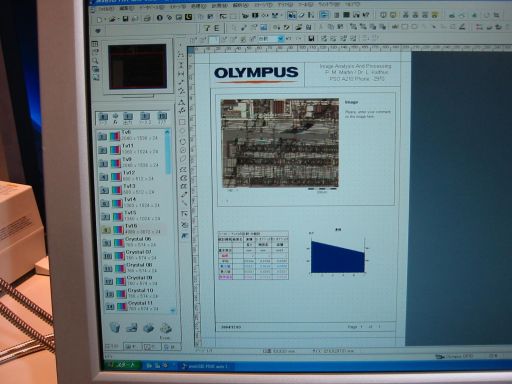The width and height of the screenshot is (512, 384).
Task: Select the text tool in the vertical toolbar
Action: click(x=184, y=213)
